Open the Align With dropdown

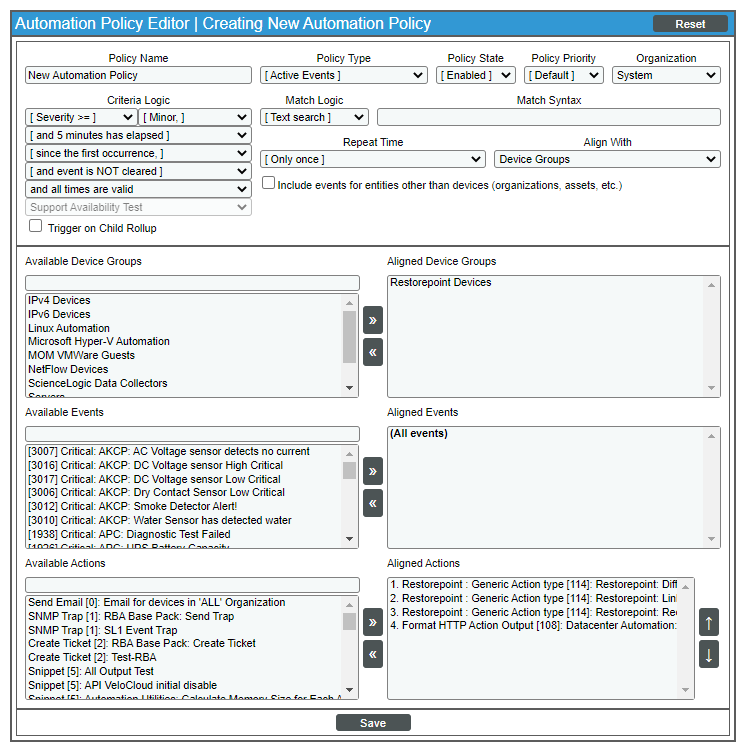pyautogui.click(x=607, y=159)
